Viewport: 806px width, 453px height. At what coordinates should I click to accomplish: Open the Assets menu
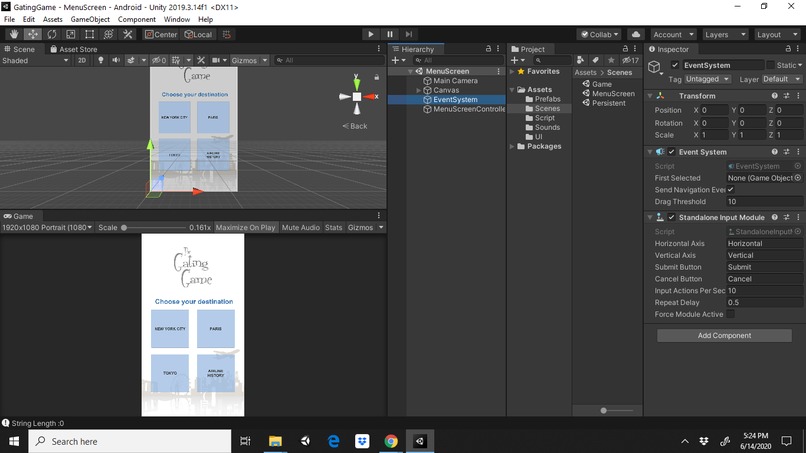point(52,19)
